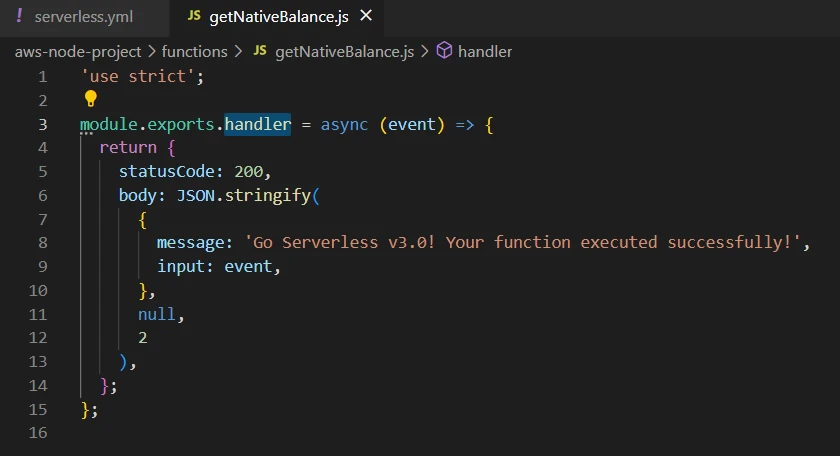Click line number 16 in the gutter
The image size is (840, 456).
pos(39,433)
